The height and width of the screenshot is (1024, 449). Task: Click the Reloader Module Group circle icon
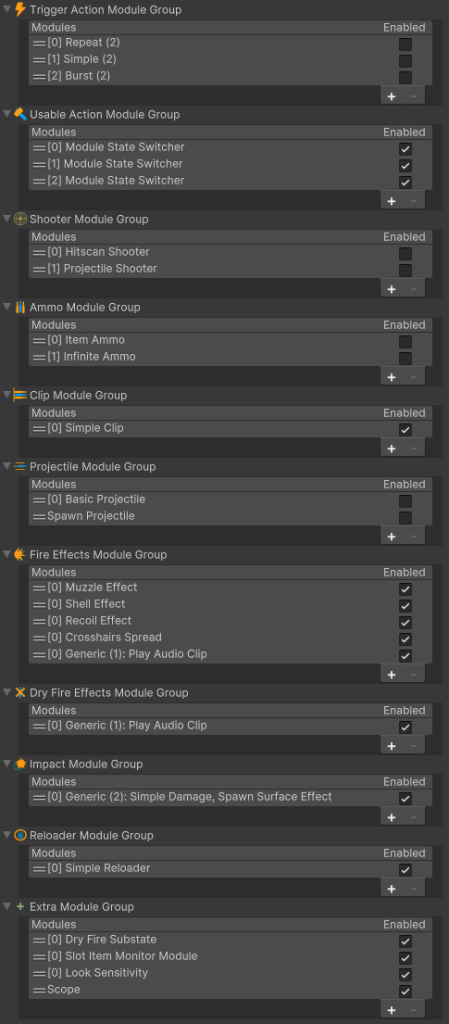coord(20,835)
